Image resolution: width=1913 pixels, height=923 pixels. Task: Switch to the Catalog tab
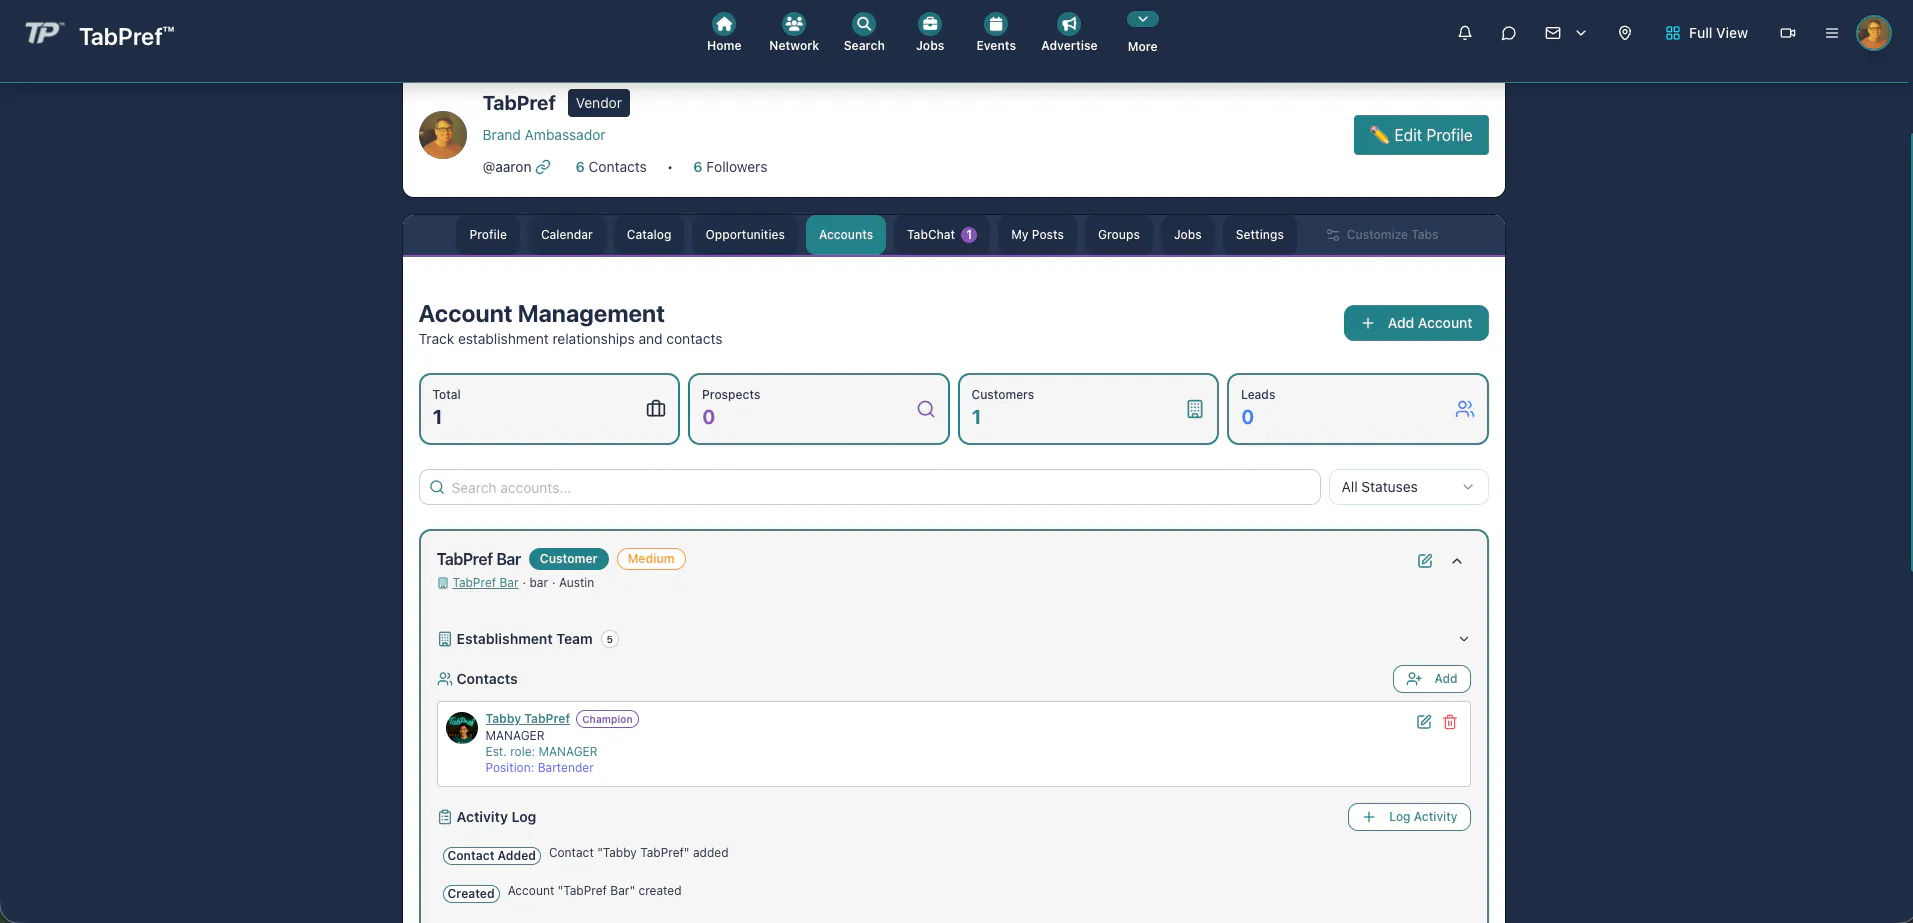[x=649, y=235]
